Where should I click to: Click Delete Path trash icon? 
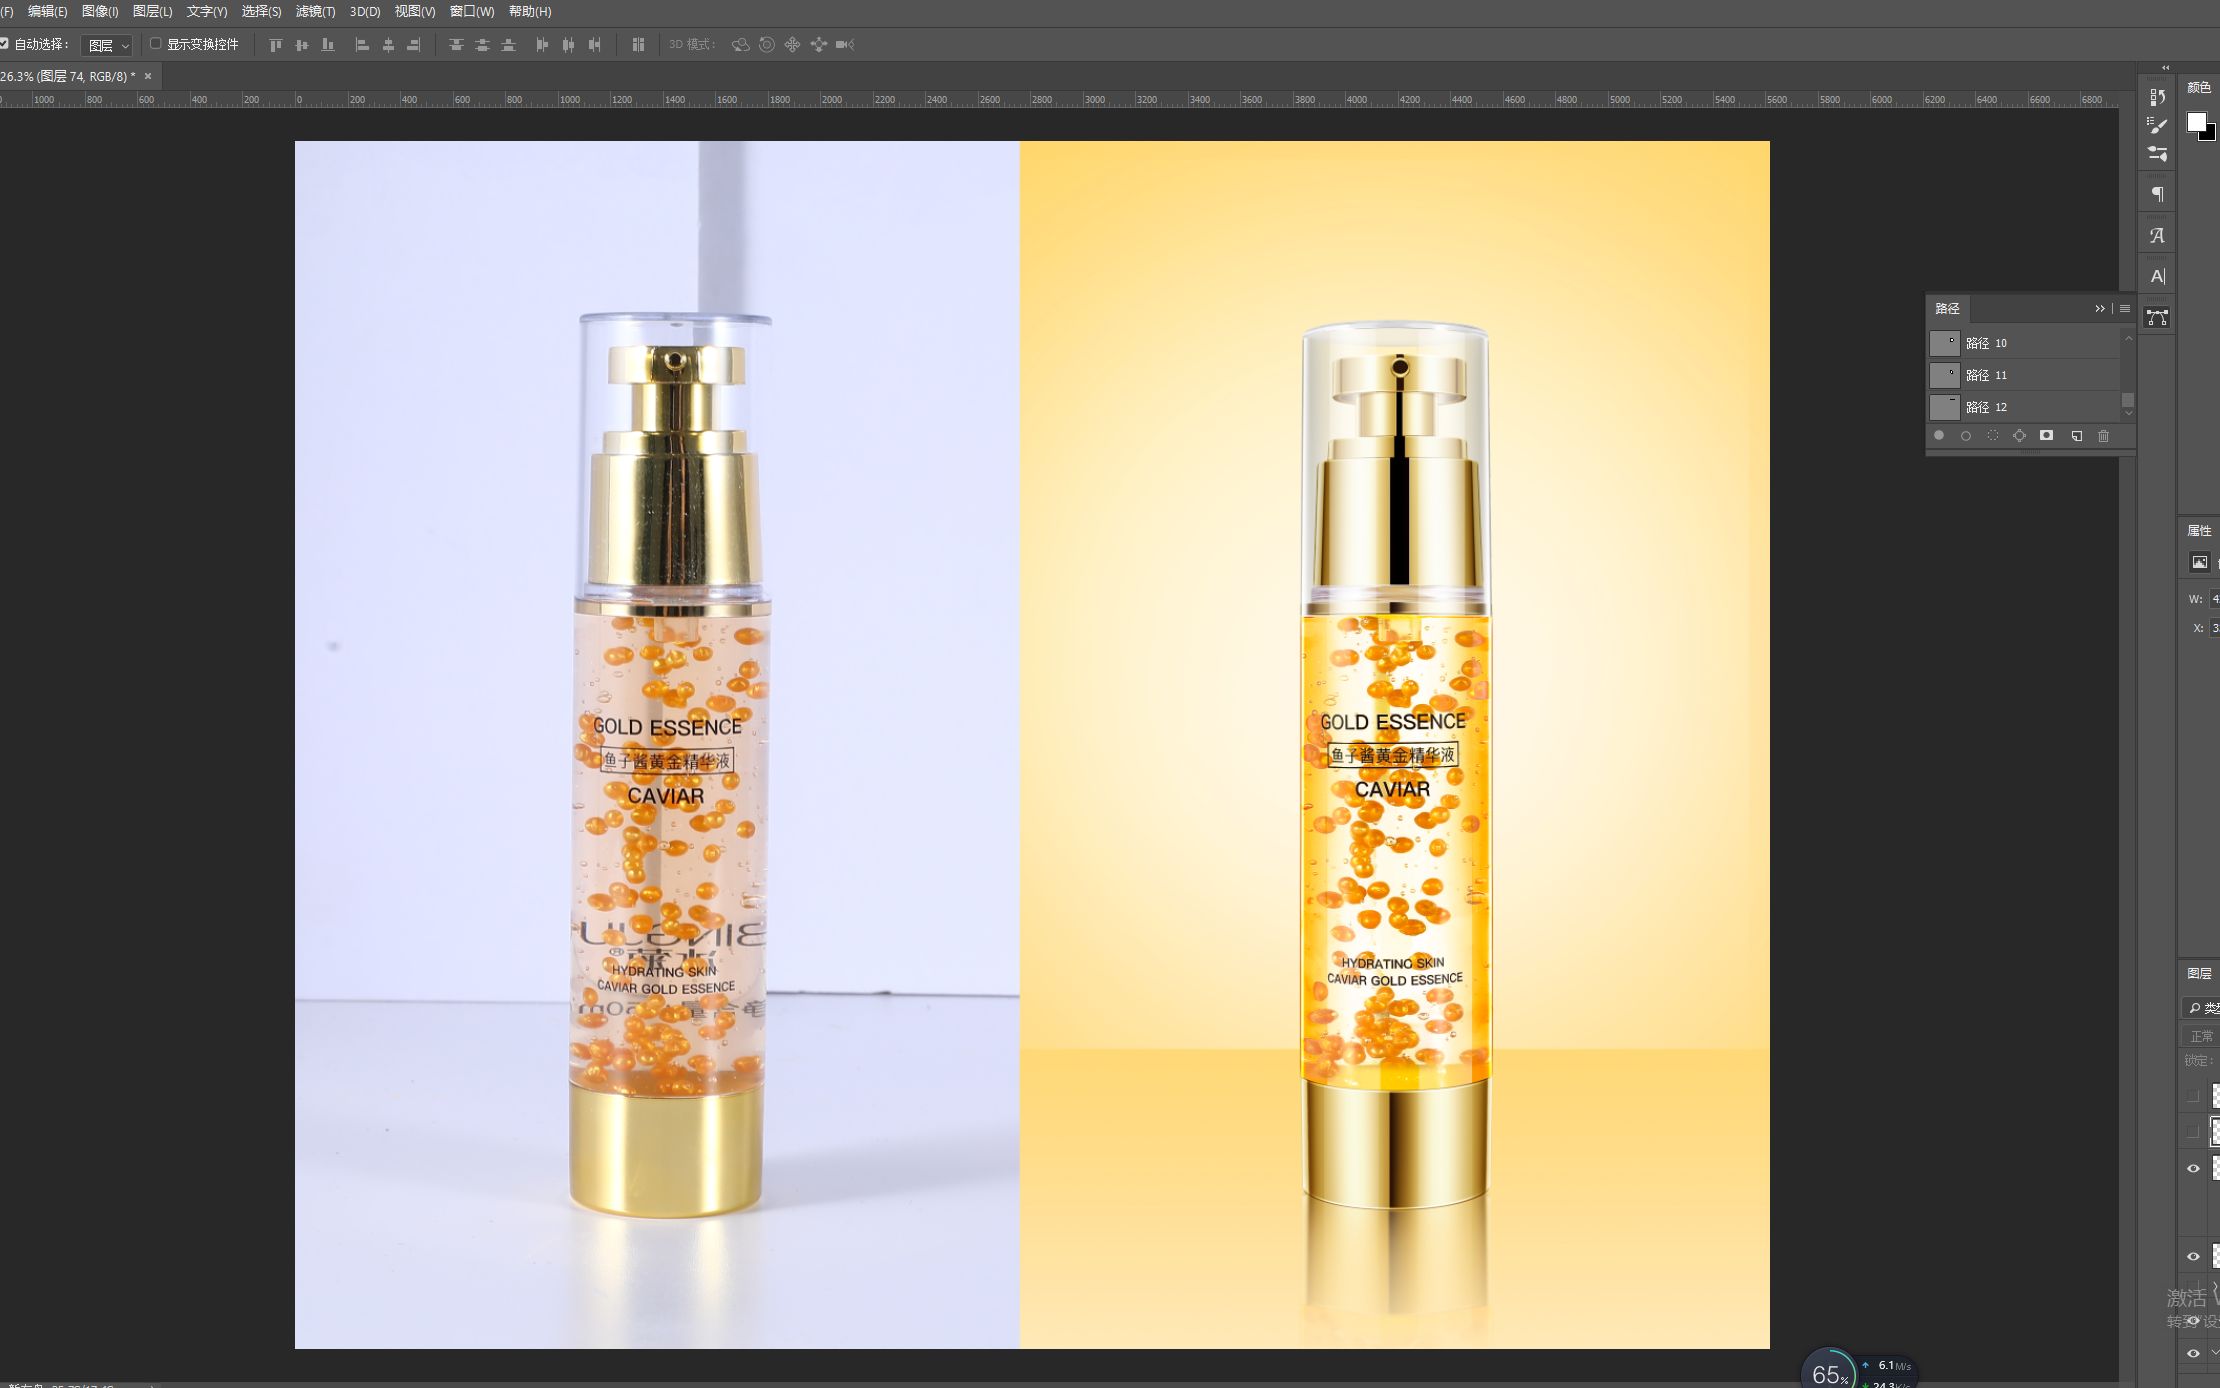click(2103, 436)
